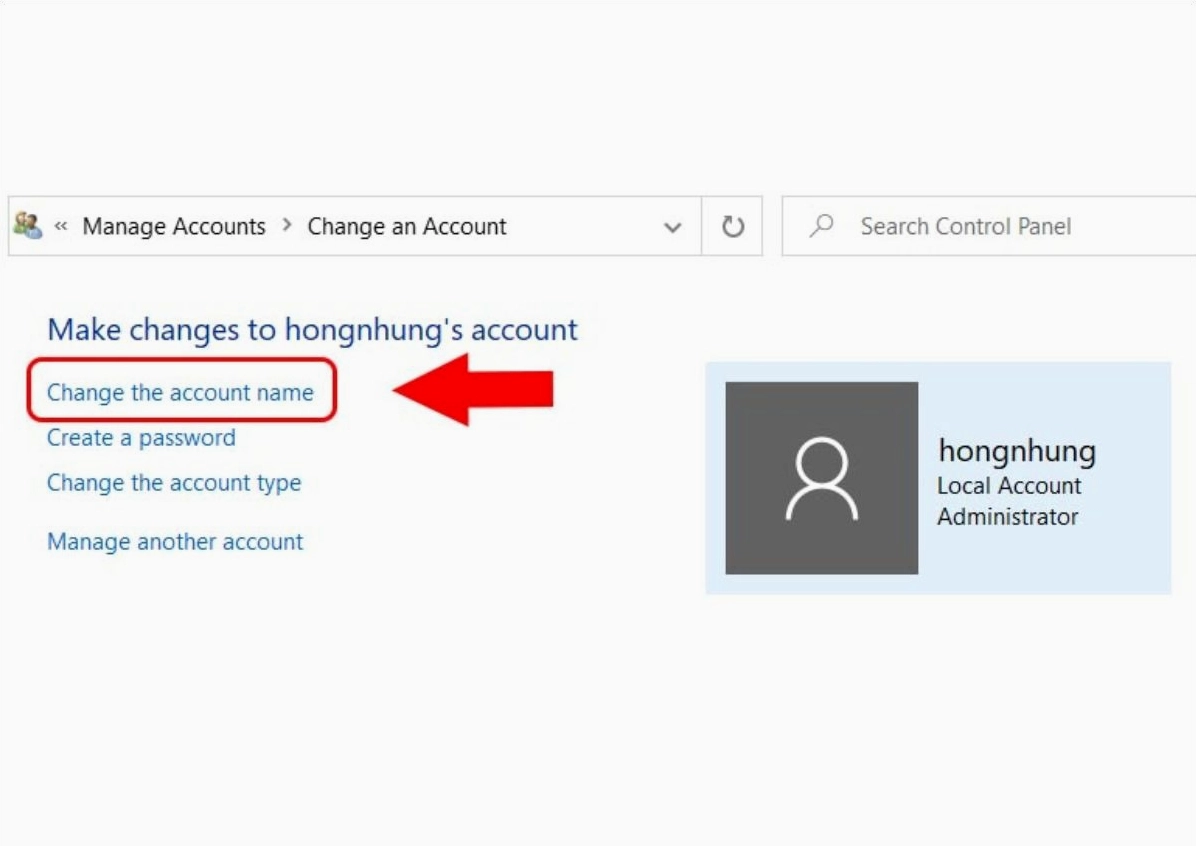The height and width of the screenshot is (846, 1196).
Task: Click the breadcrumb arrow after Manage Accounts
Action: coord(287,226)
